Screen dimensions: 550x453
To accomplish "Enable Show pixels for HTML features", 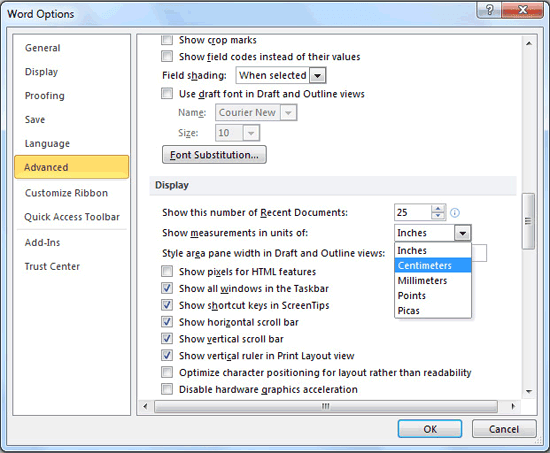I will tap(167, 271).
